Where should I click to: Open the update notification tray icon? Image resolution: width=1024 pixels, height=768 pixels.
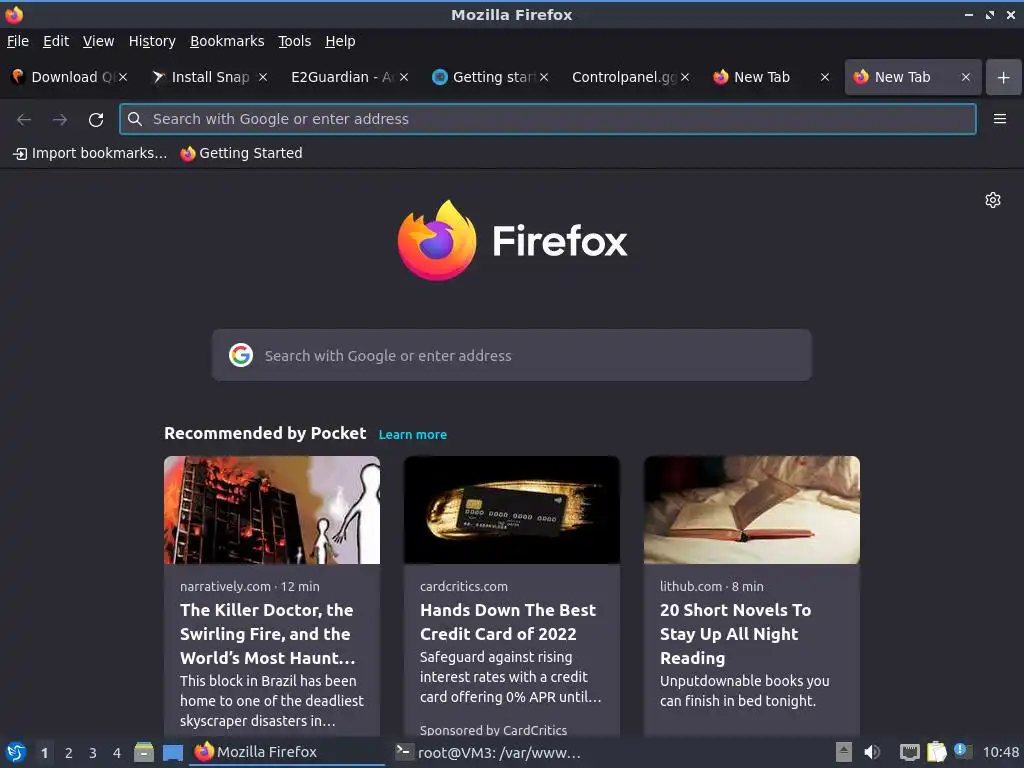pyautogui.click(x=963, y=751)
